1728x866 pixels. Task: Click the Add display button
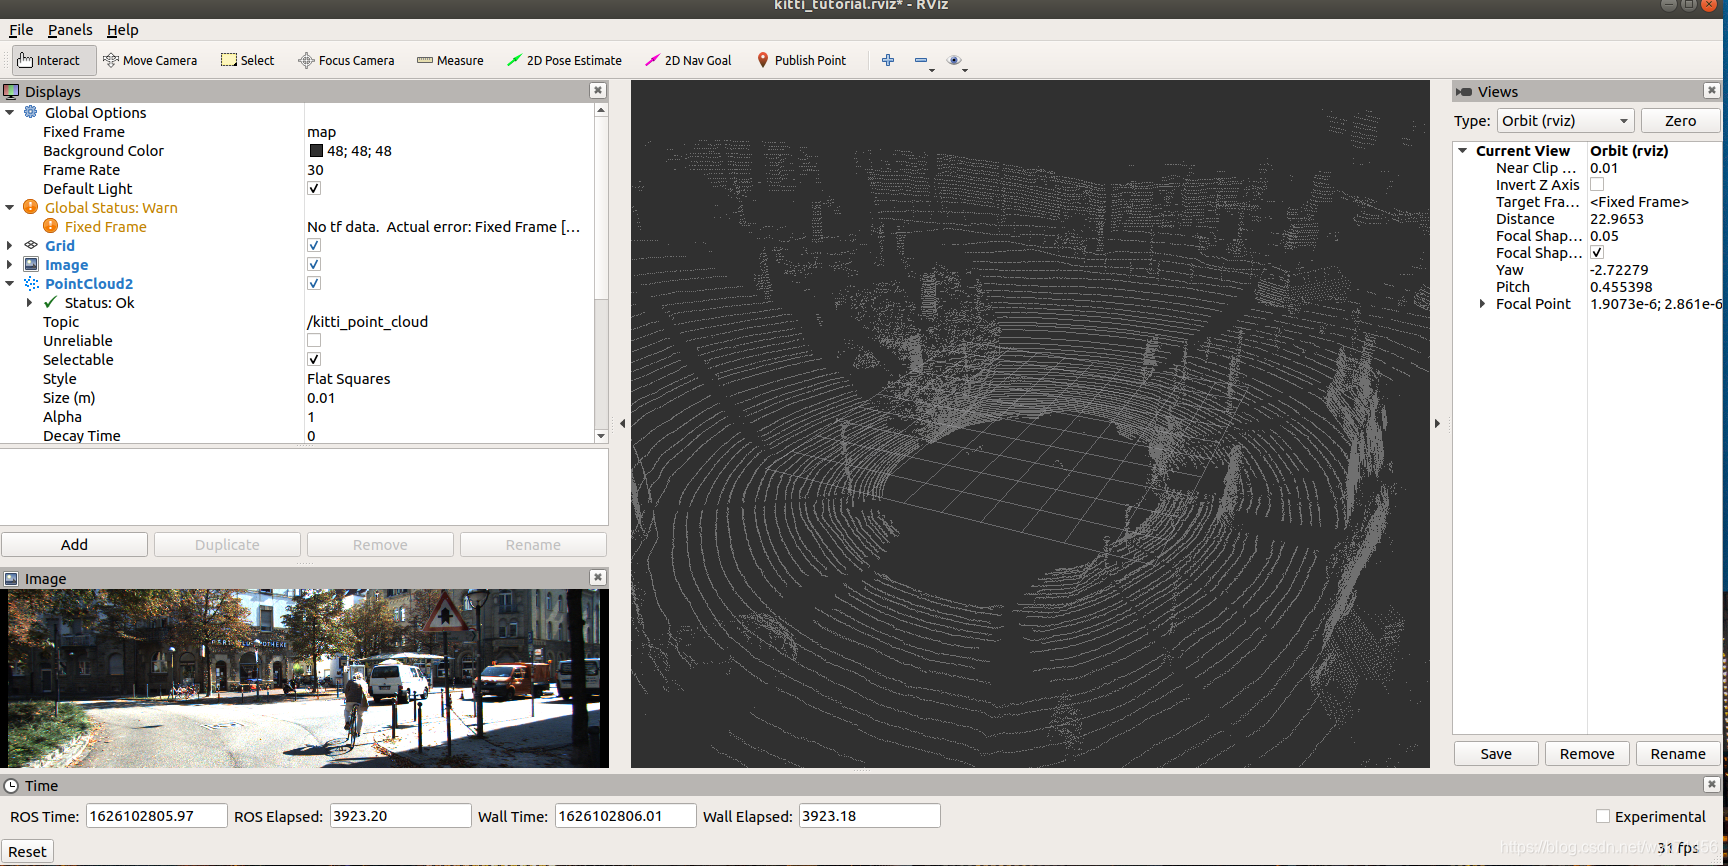coord(74,544)
